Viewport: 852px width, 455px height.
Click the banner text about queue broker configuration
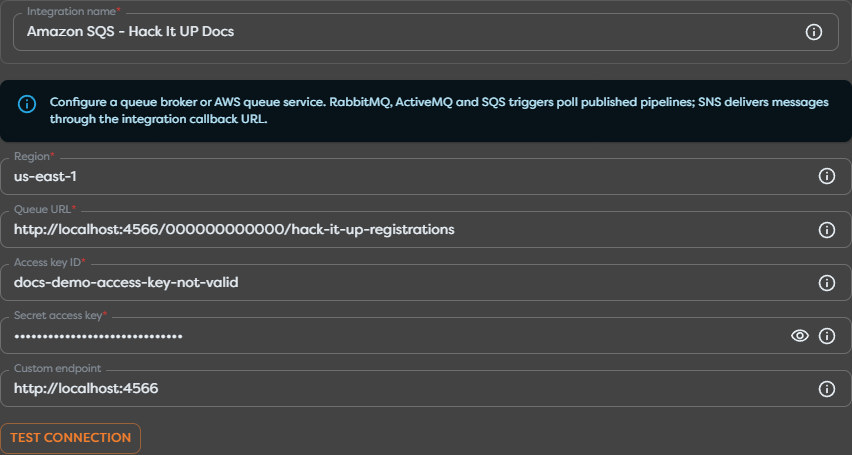pos(439,111)
